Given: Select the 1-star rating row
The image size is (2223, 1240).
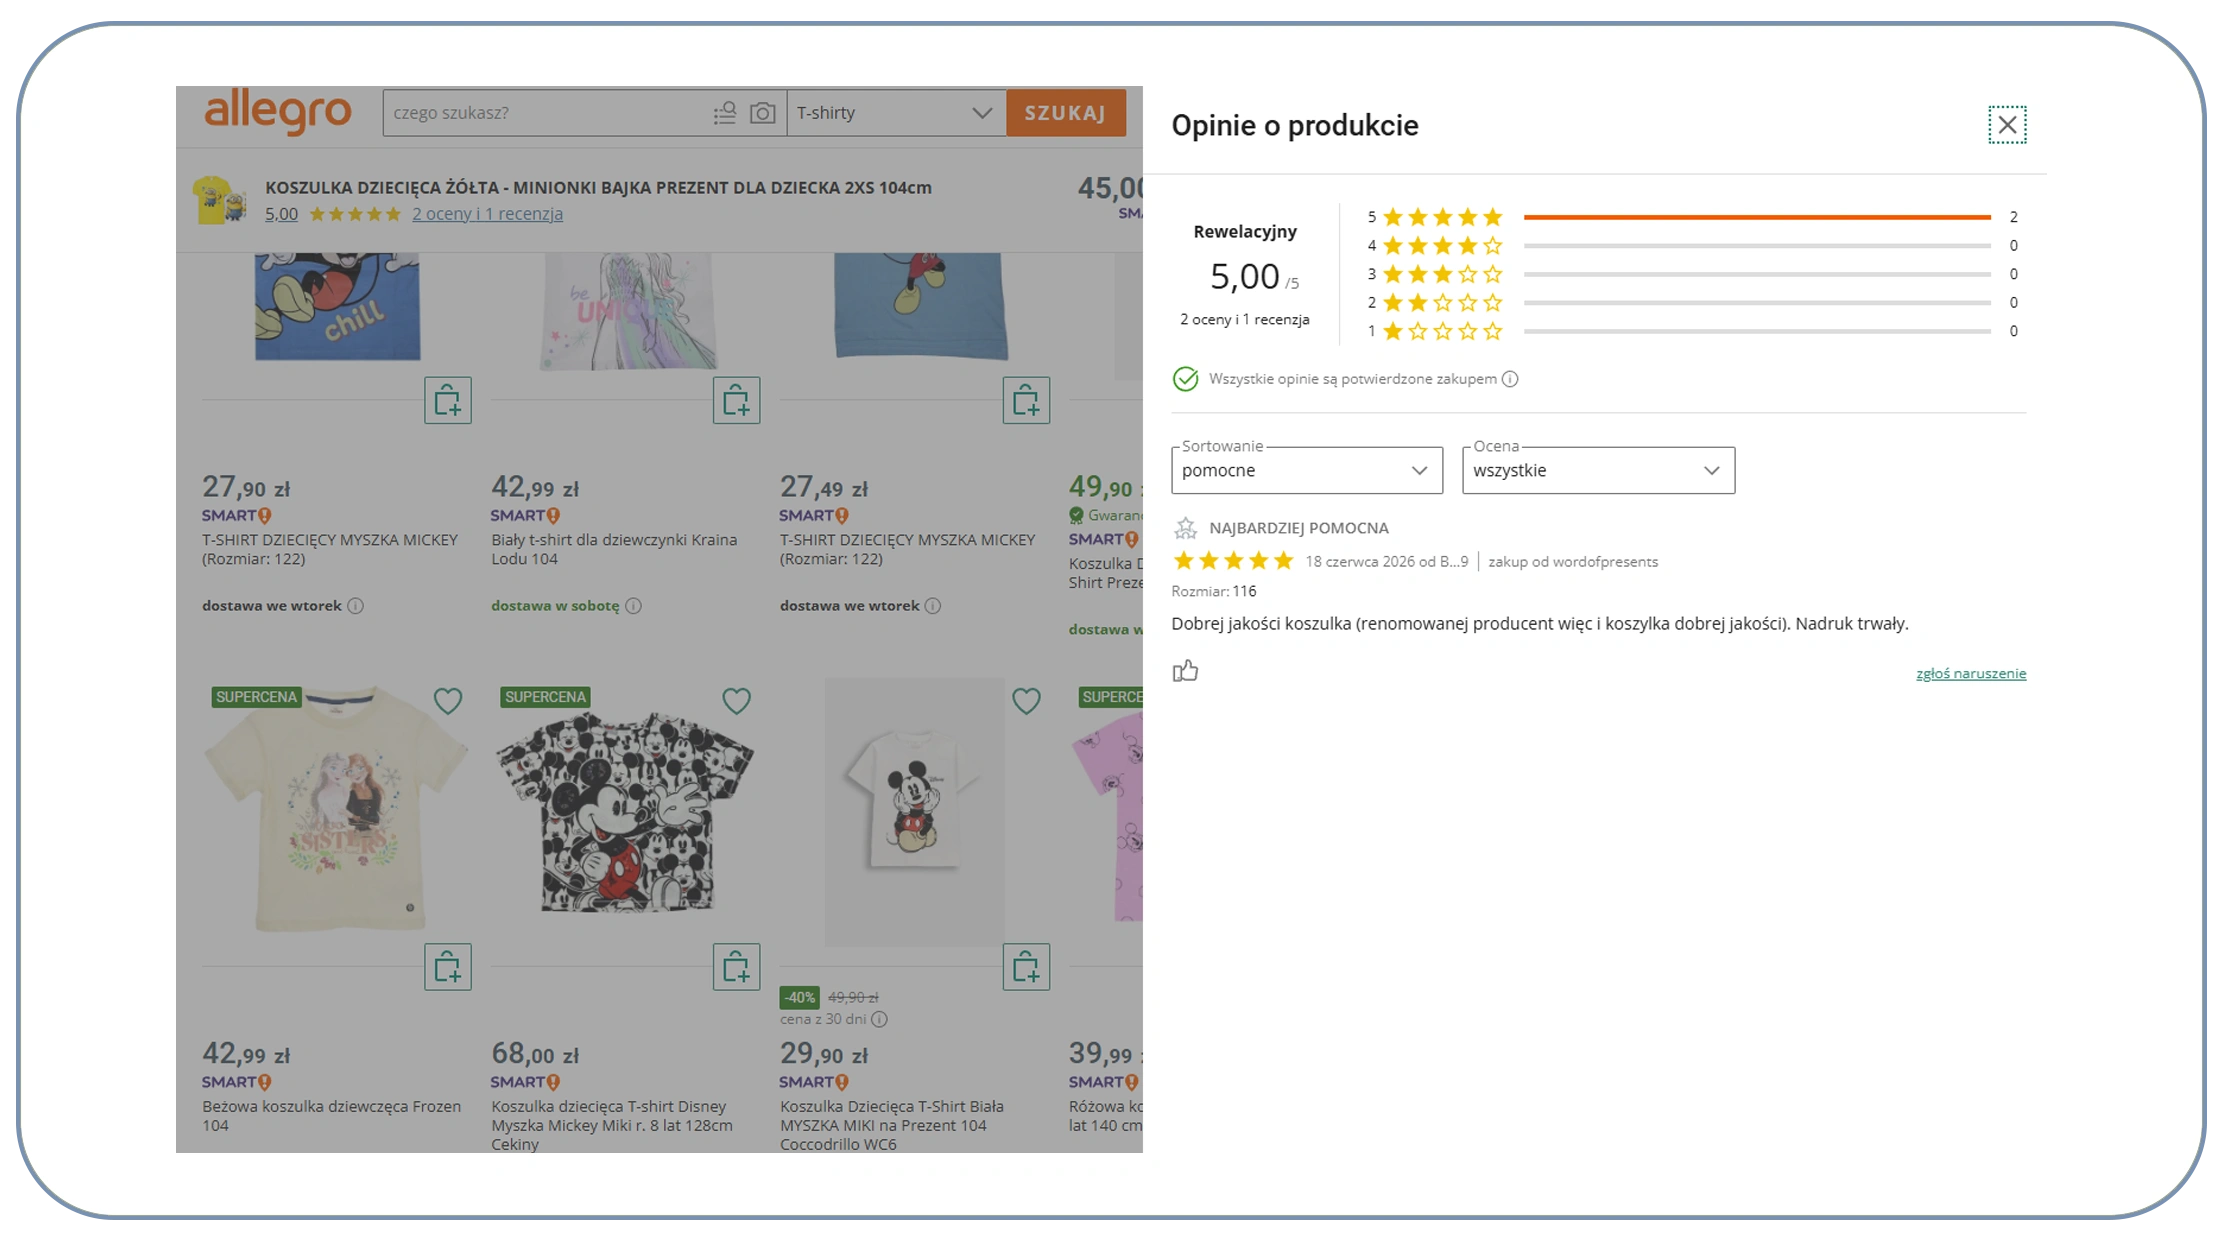Looking at the screenshot, I should point(1693,331).
